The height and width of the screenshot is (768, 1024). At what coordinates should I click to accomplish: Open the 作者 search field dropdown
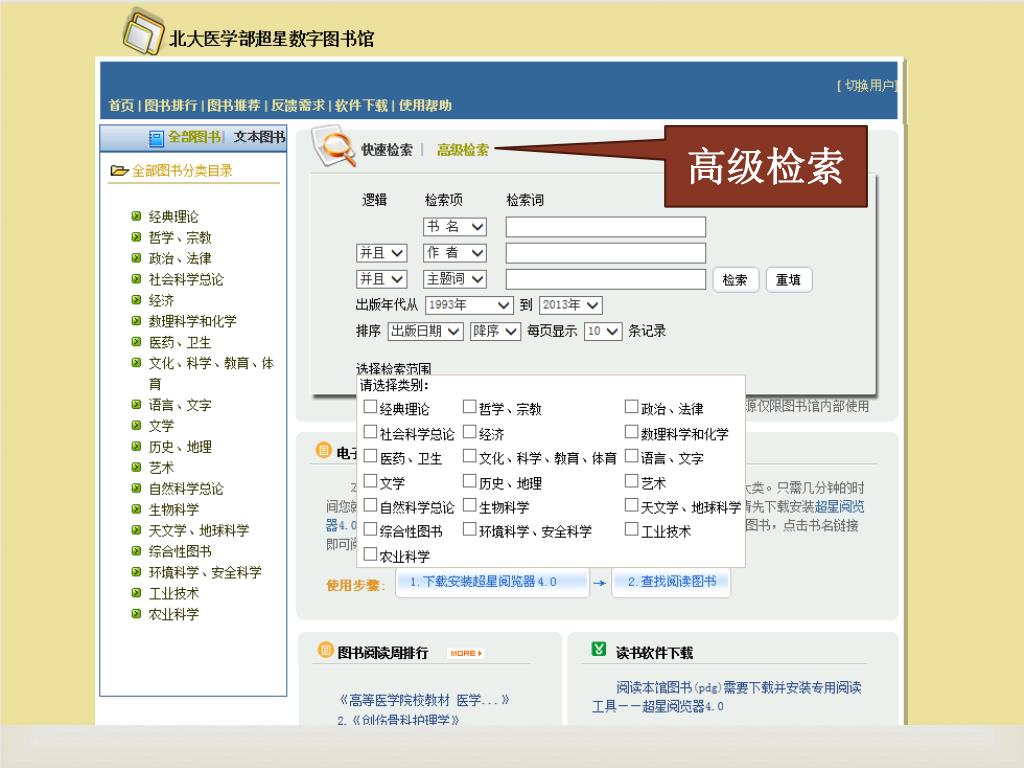(x=455, y=253)
